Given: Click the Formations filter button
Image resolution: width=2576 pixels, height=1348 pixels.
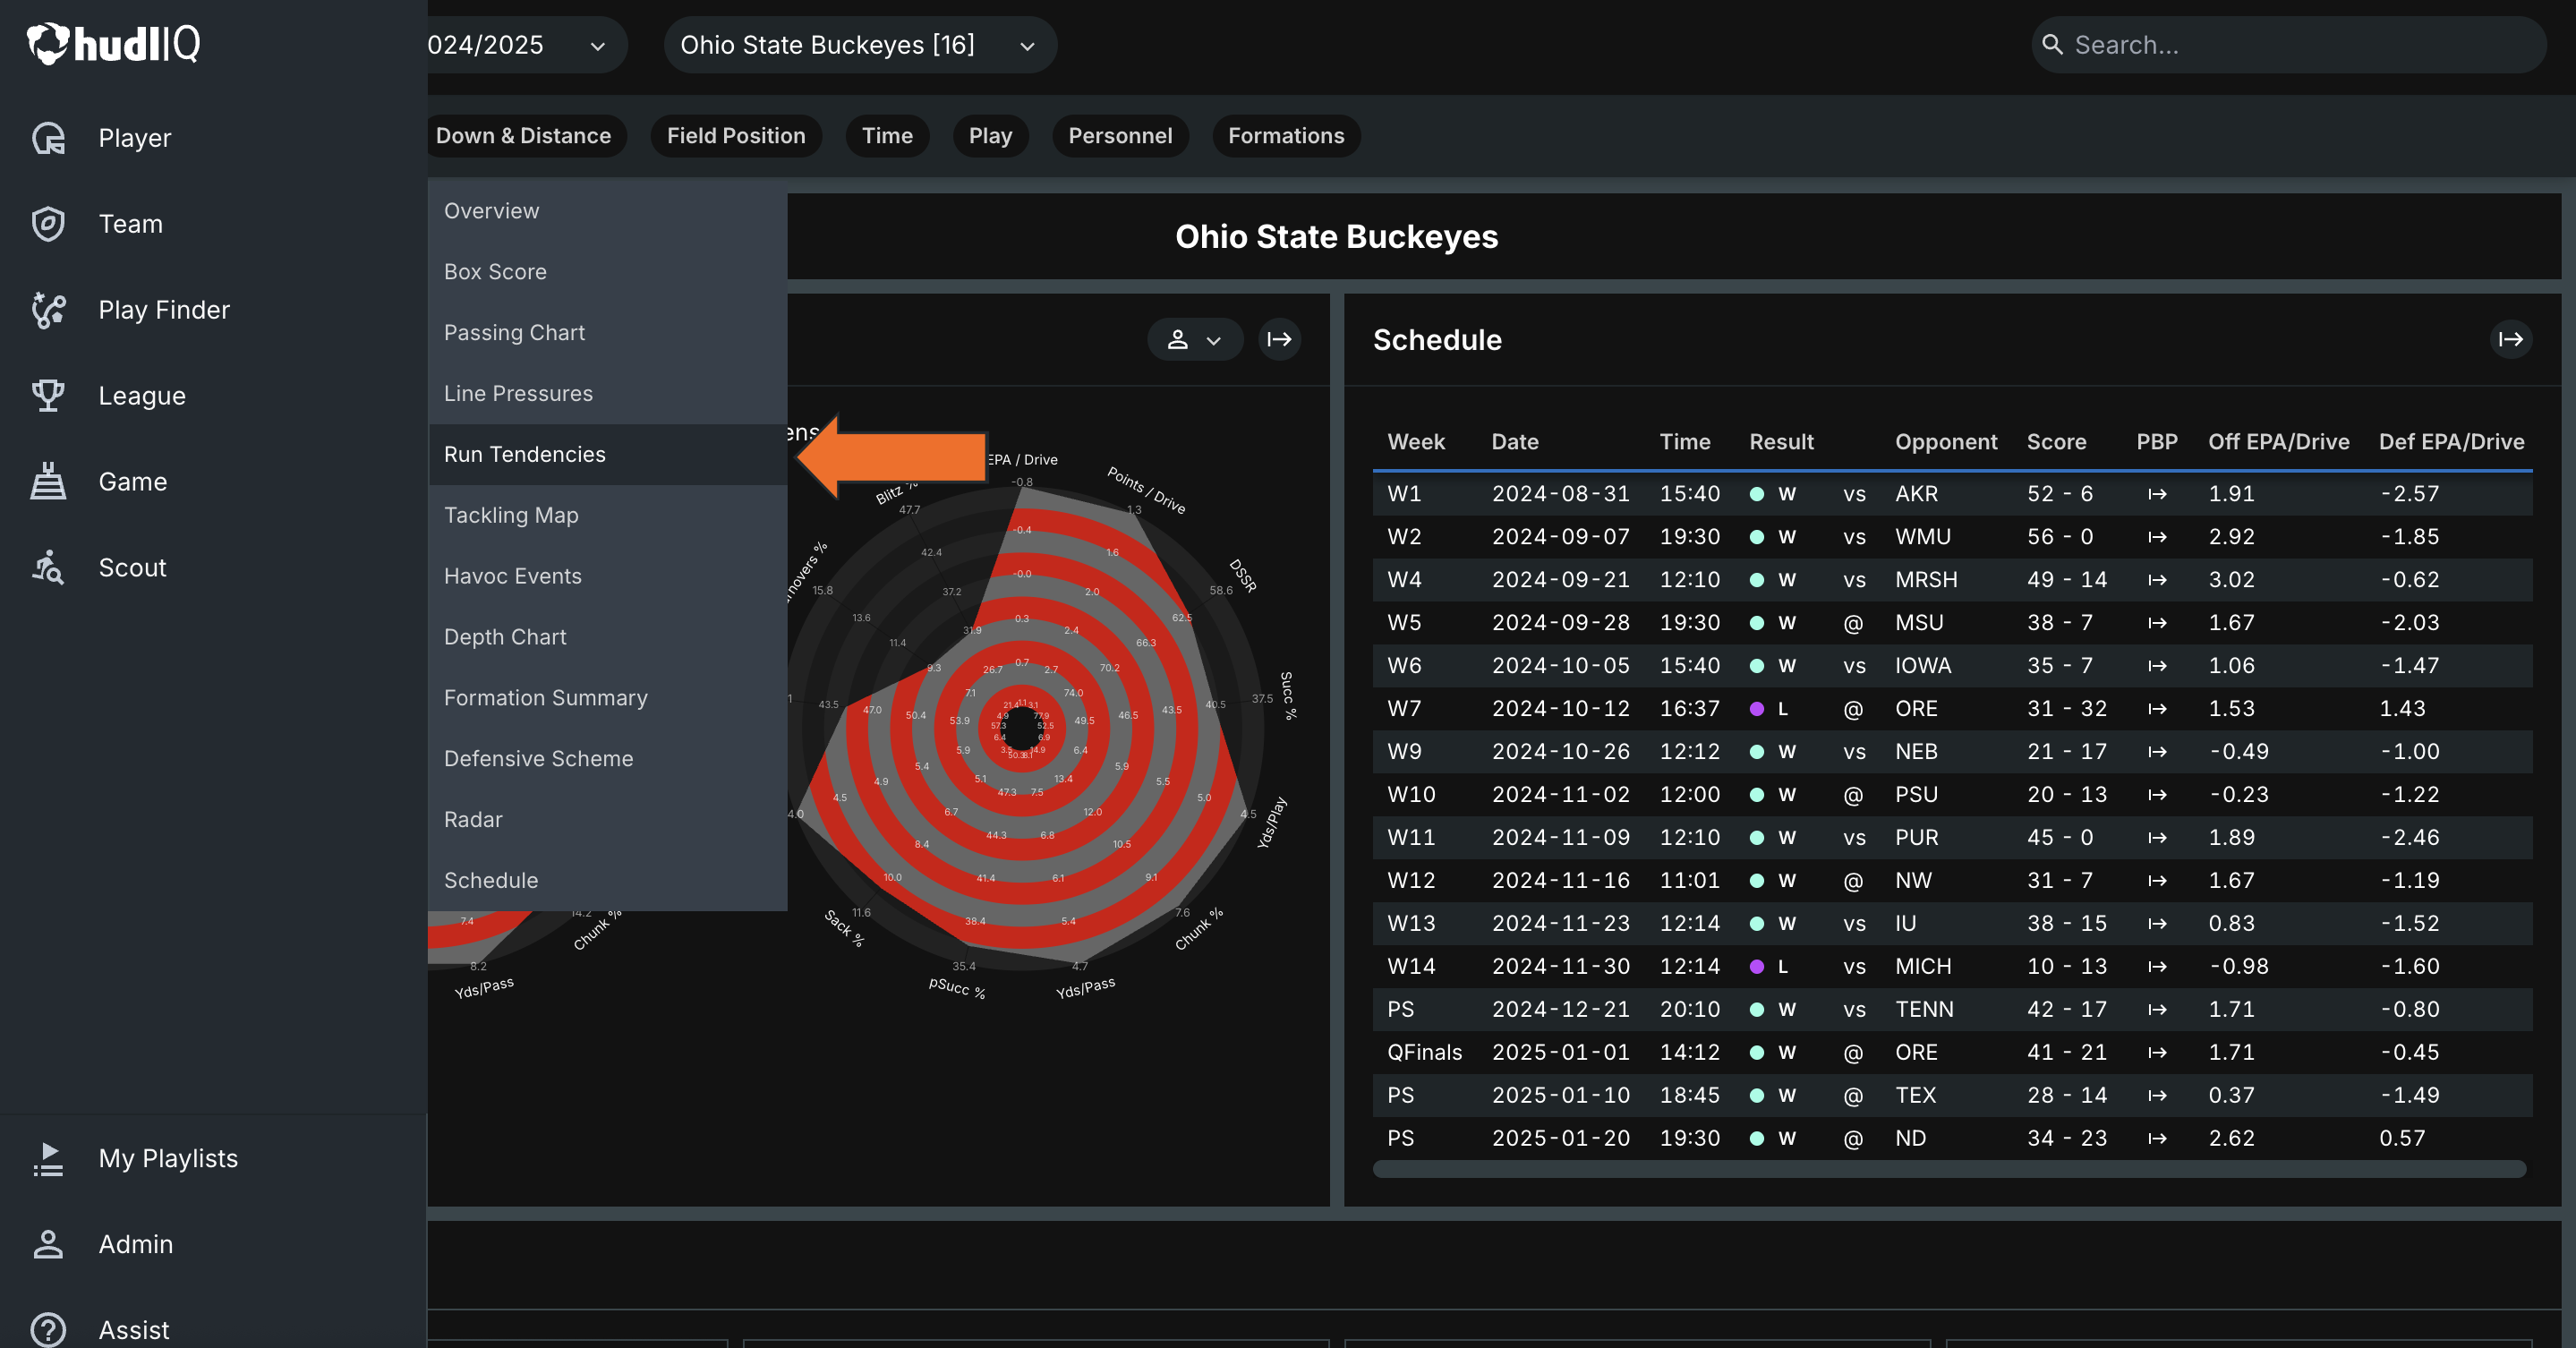Looking at the screenshot, I should point(1286,136).
